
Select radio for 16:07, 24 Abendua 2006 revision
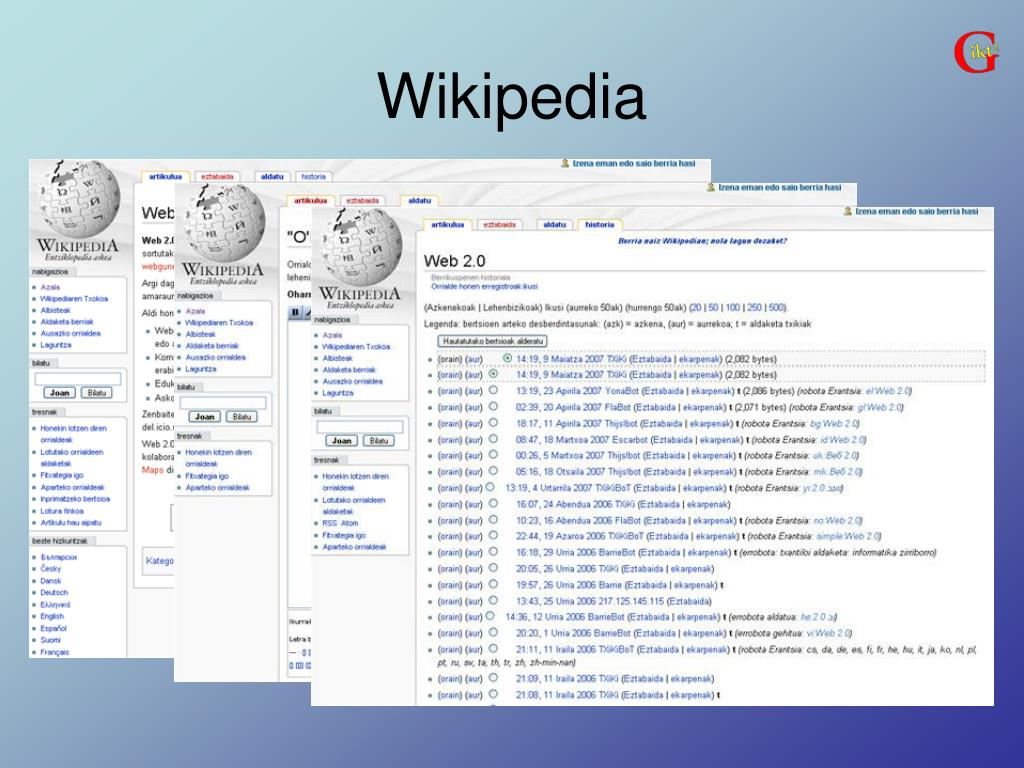click(493, 504)
